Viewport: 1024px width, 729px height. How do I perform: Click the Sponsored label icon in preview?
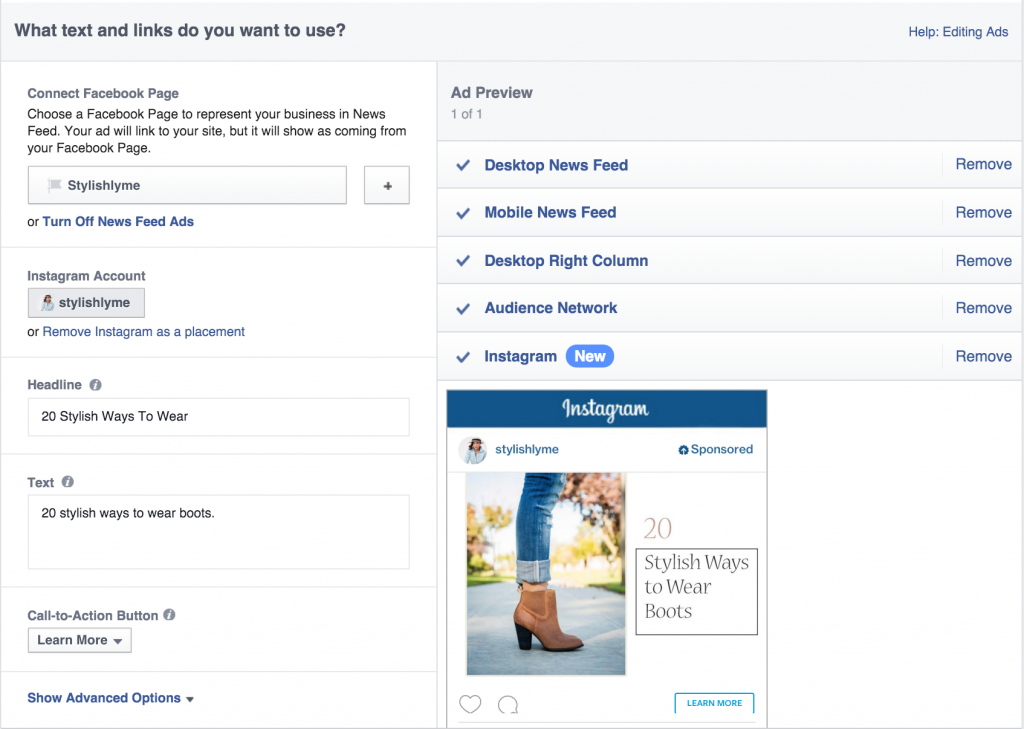pyautogui.click(x=683, y=450)
